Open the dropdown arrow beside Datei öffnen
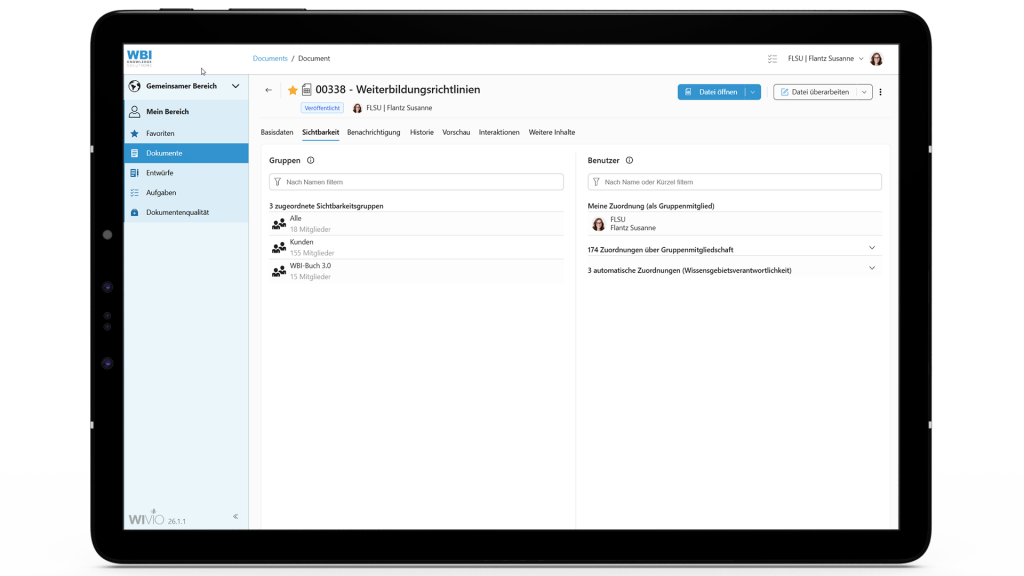 [x=753, y=92]
